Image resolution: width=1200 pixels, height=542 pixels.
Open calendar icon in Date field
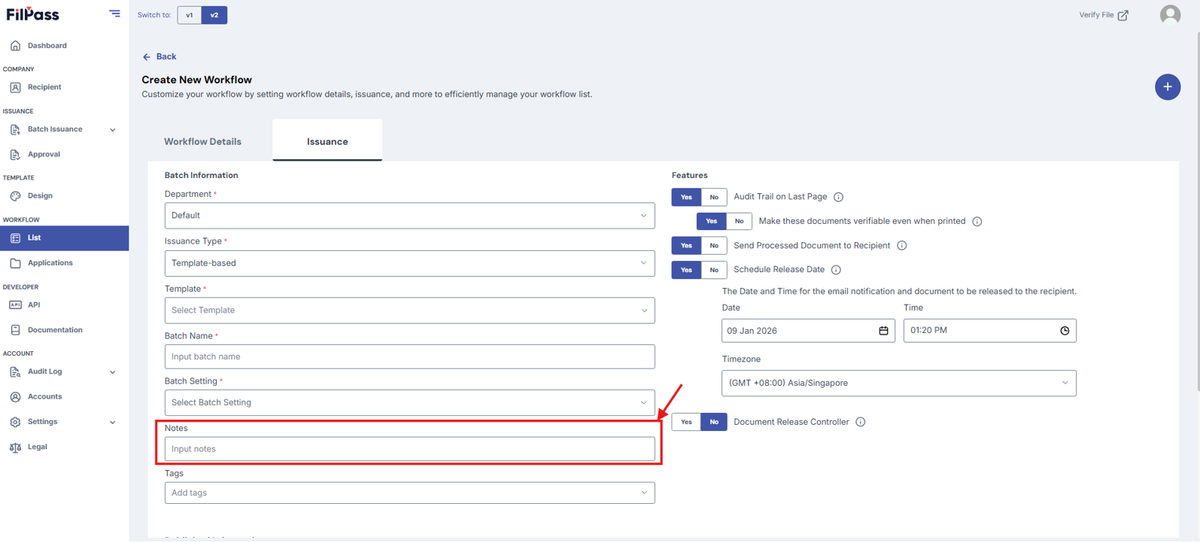pos(883,331)
